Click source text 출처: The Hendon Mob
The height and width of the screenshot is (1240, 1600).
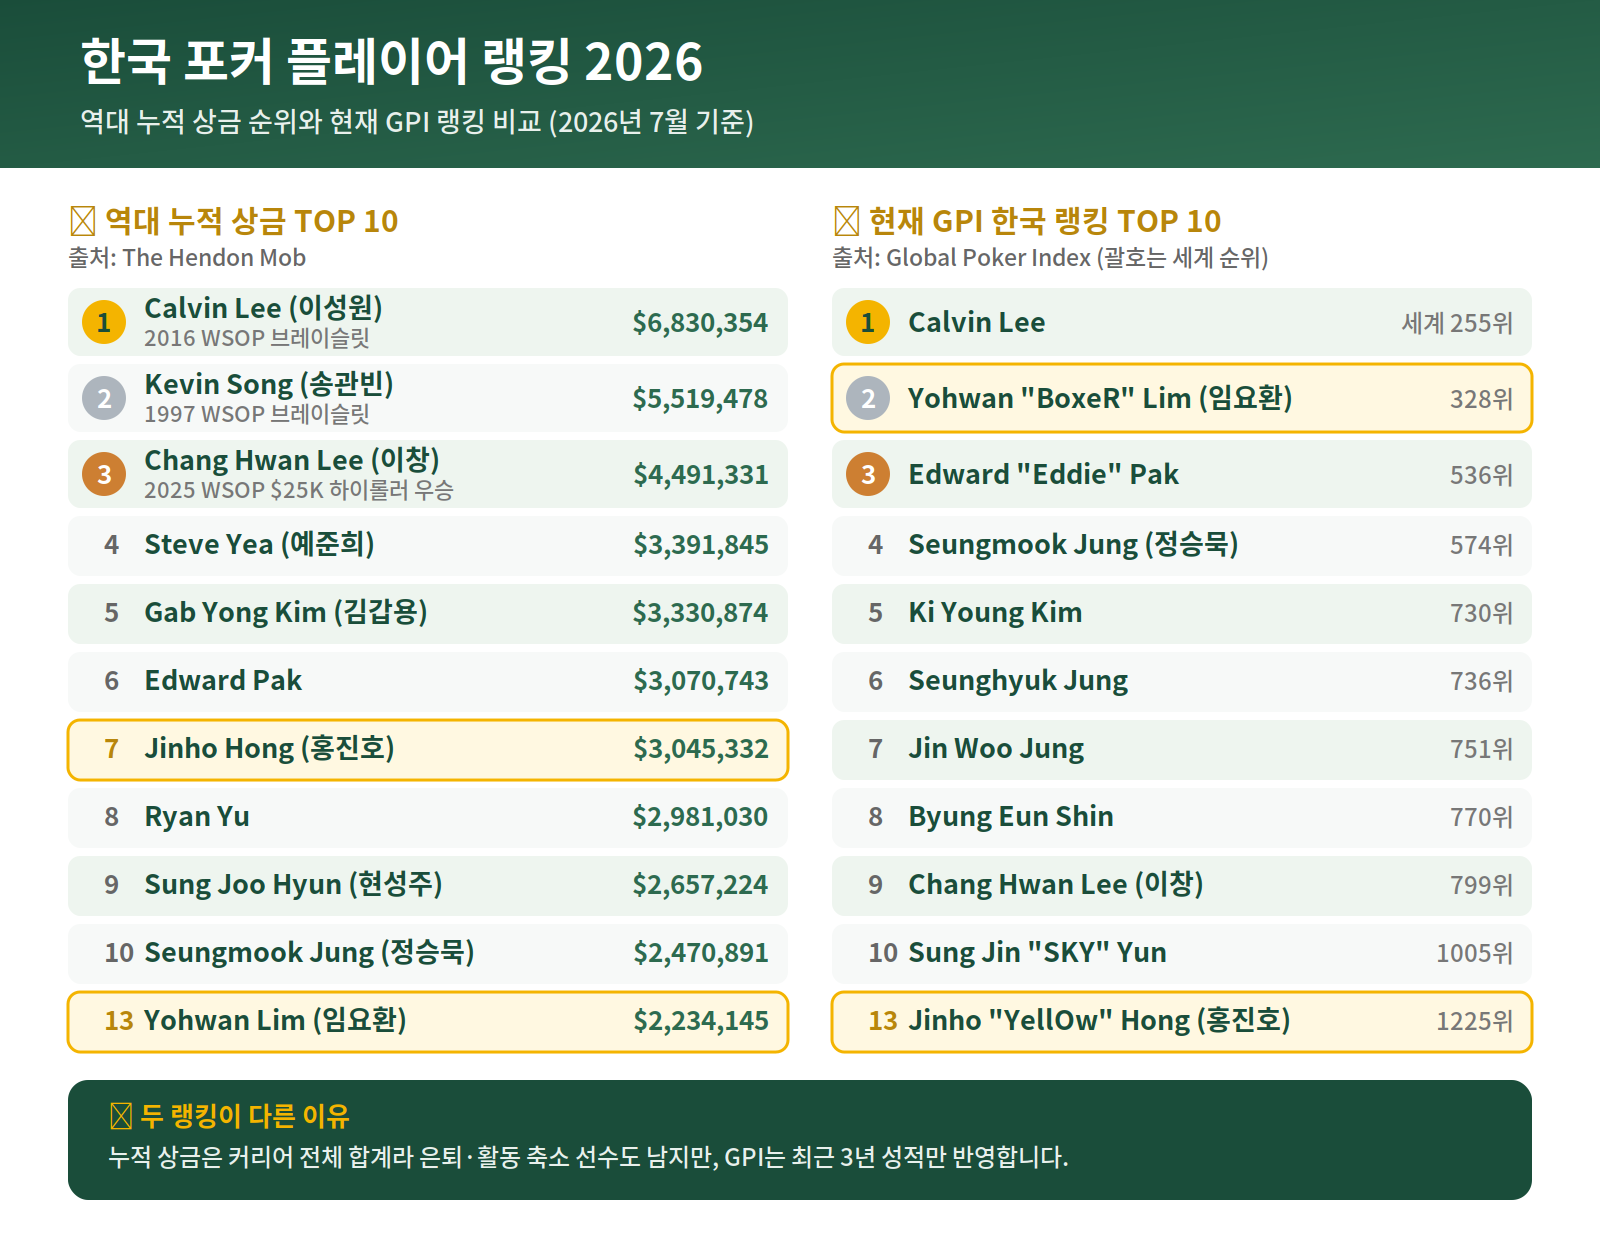[187, 258]
